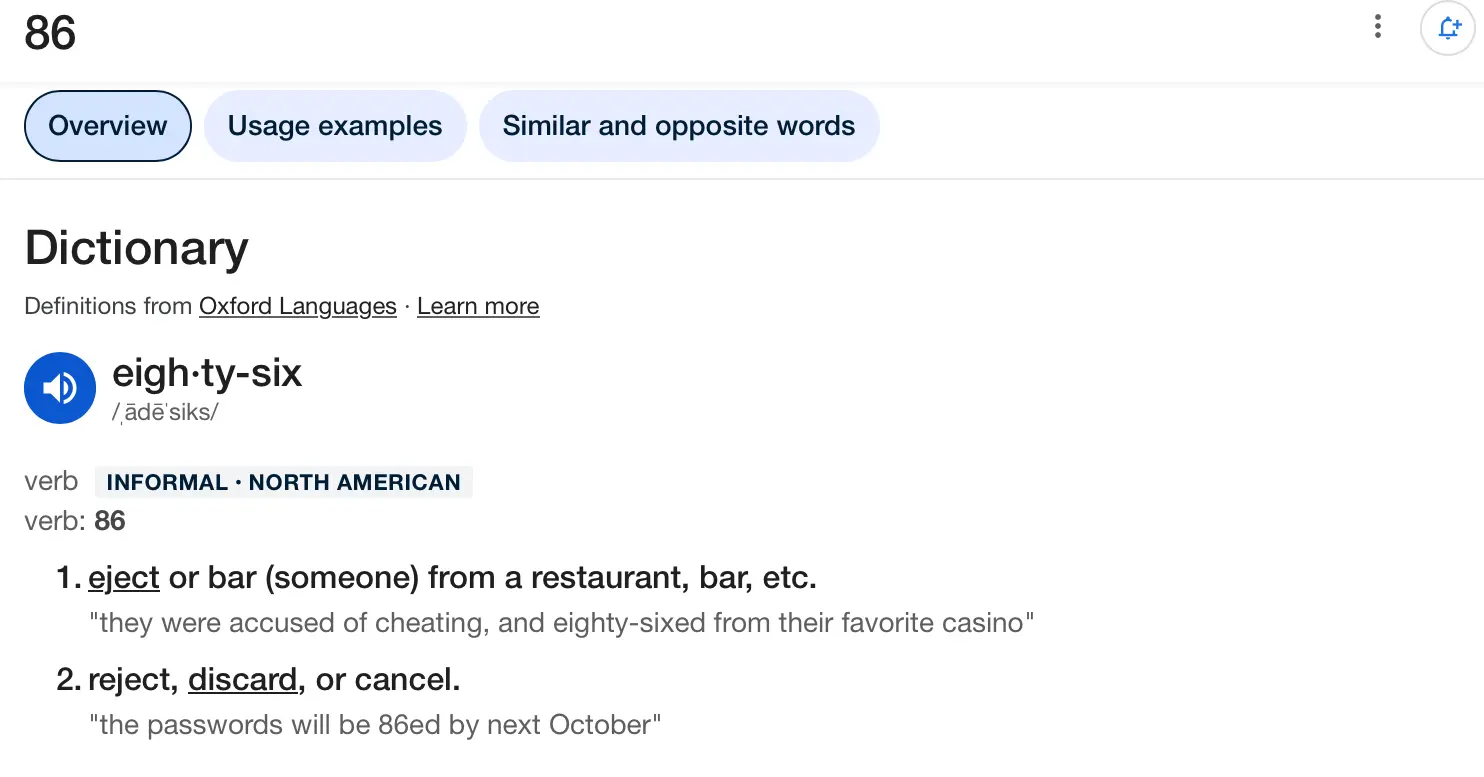This screenshot has width=1484, height=777.
Task: Switch to the Usage examples tab
Action: pos(335,126)
